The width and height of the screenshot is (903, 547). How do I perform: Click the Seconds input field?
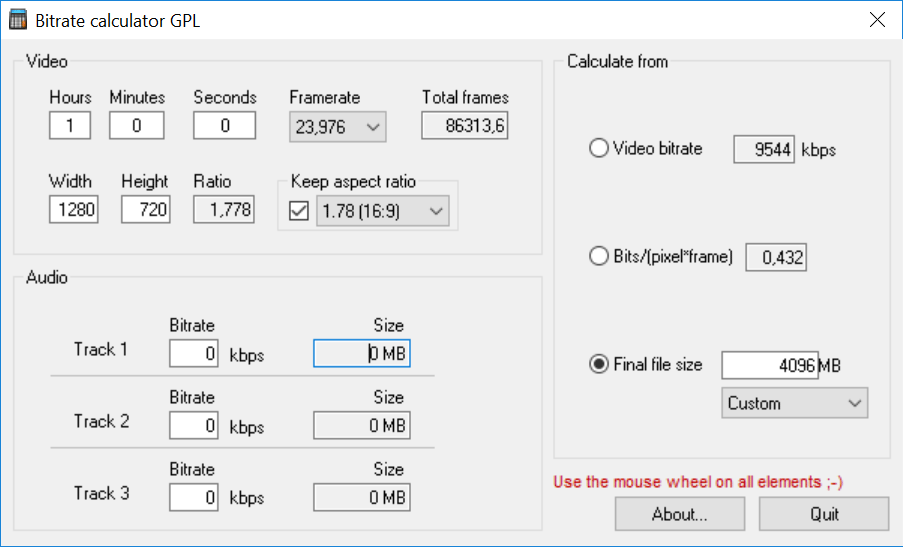[x=224, y=126]
